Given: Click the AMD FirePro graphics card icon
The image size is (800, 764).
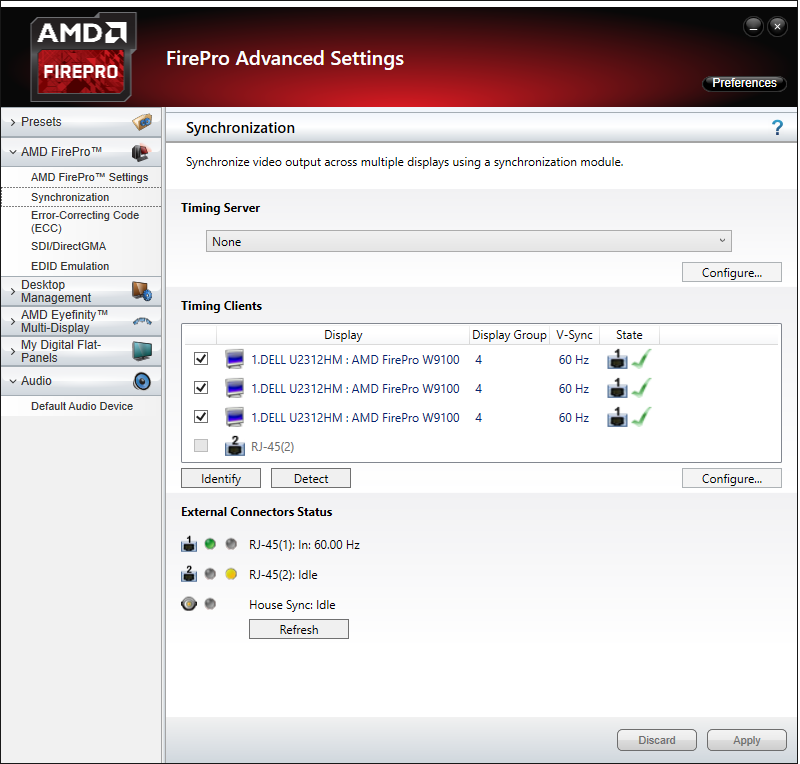Looking at the screenshot, I should point(142,153).
